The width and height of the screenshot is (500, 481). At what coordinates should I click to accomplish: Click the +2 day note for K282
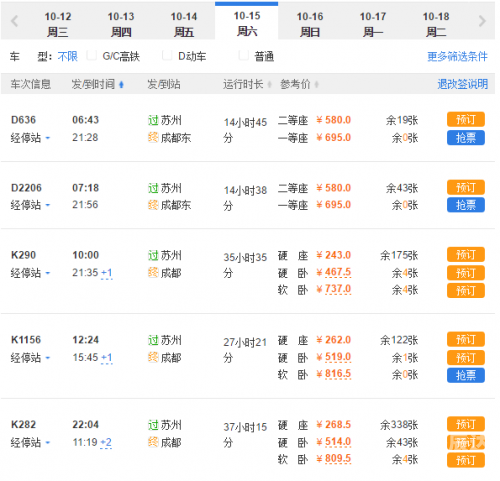pos(106,442)
